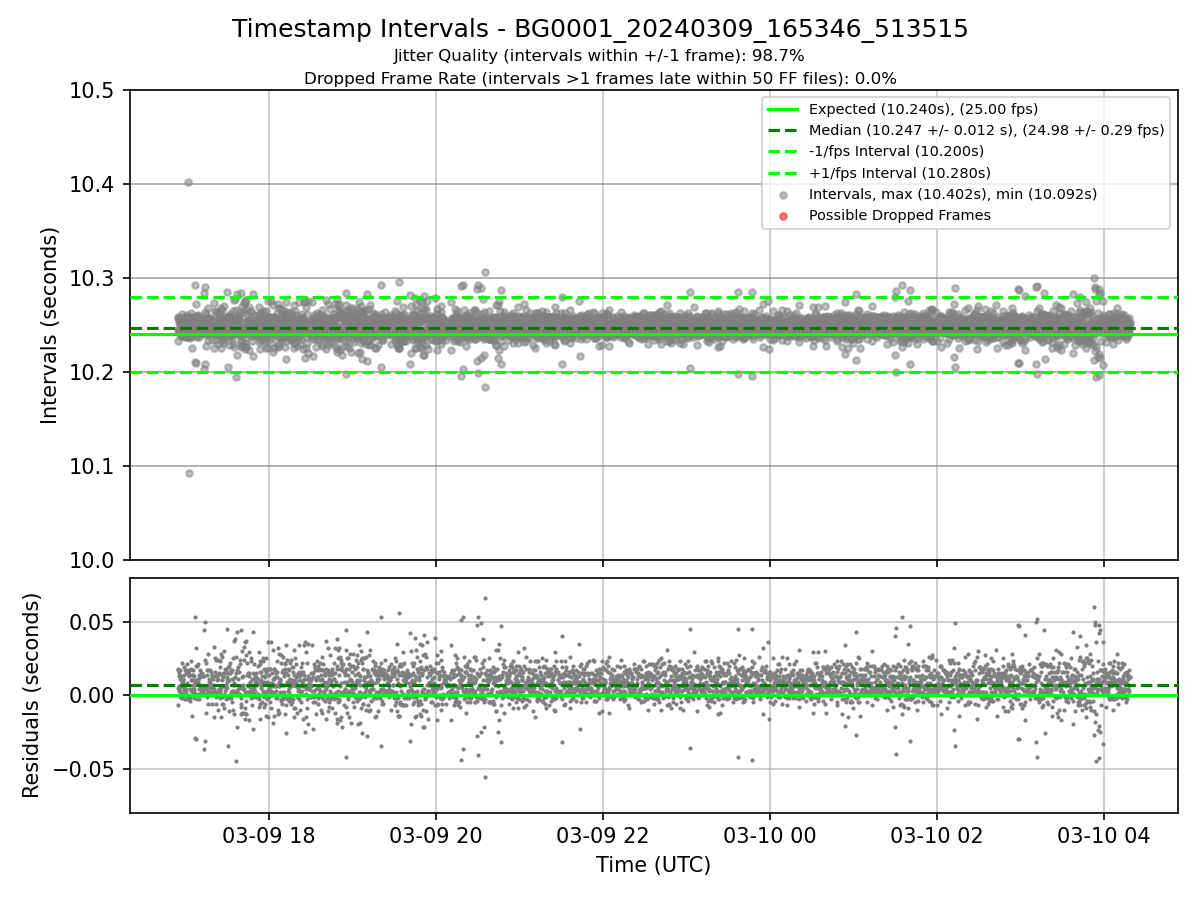Click legend text '-1/fps Interval (10.200s)'
The width and height of the screenshot is (1200, 900).
click(896, 151)
